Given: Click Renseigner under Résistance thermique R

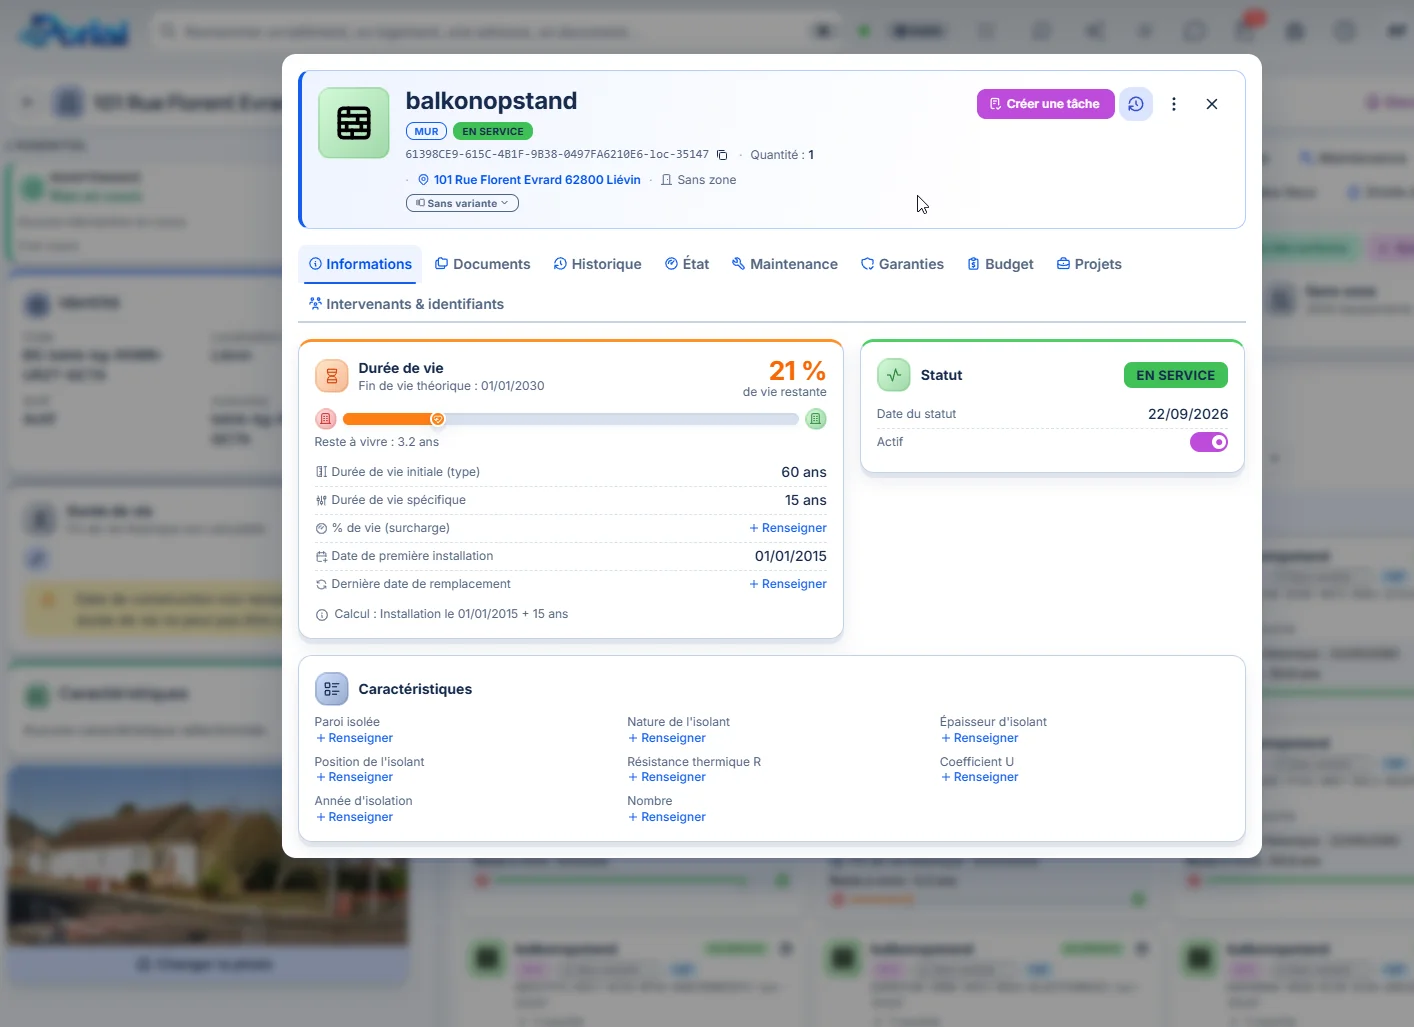Looking at the screenshot, I should [x=667, y=777].
